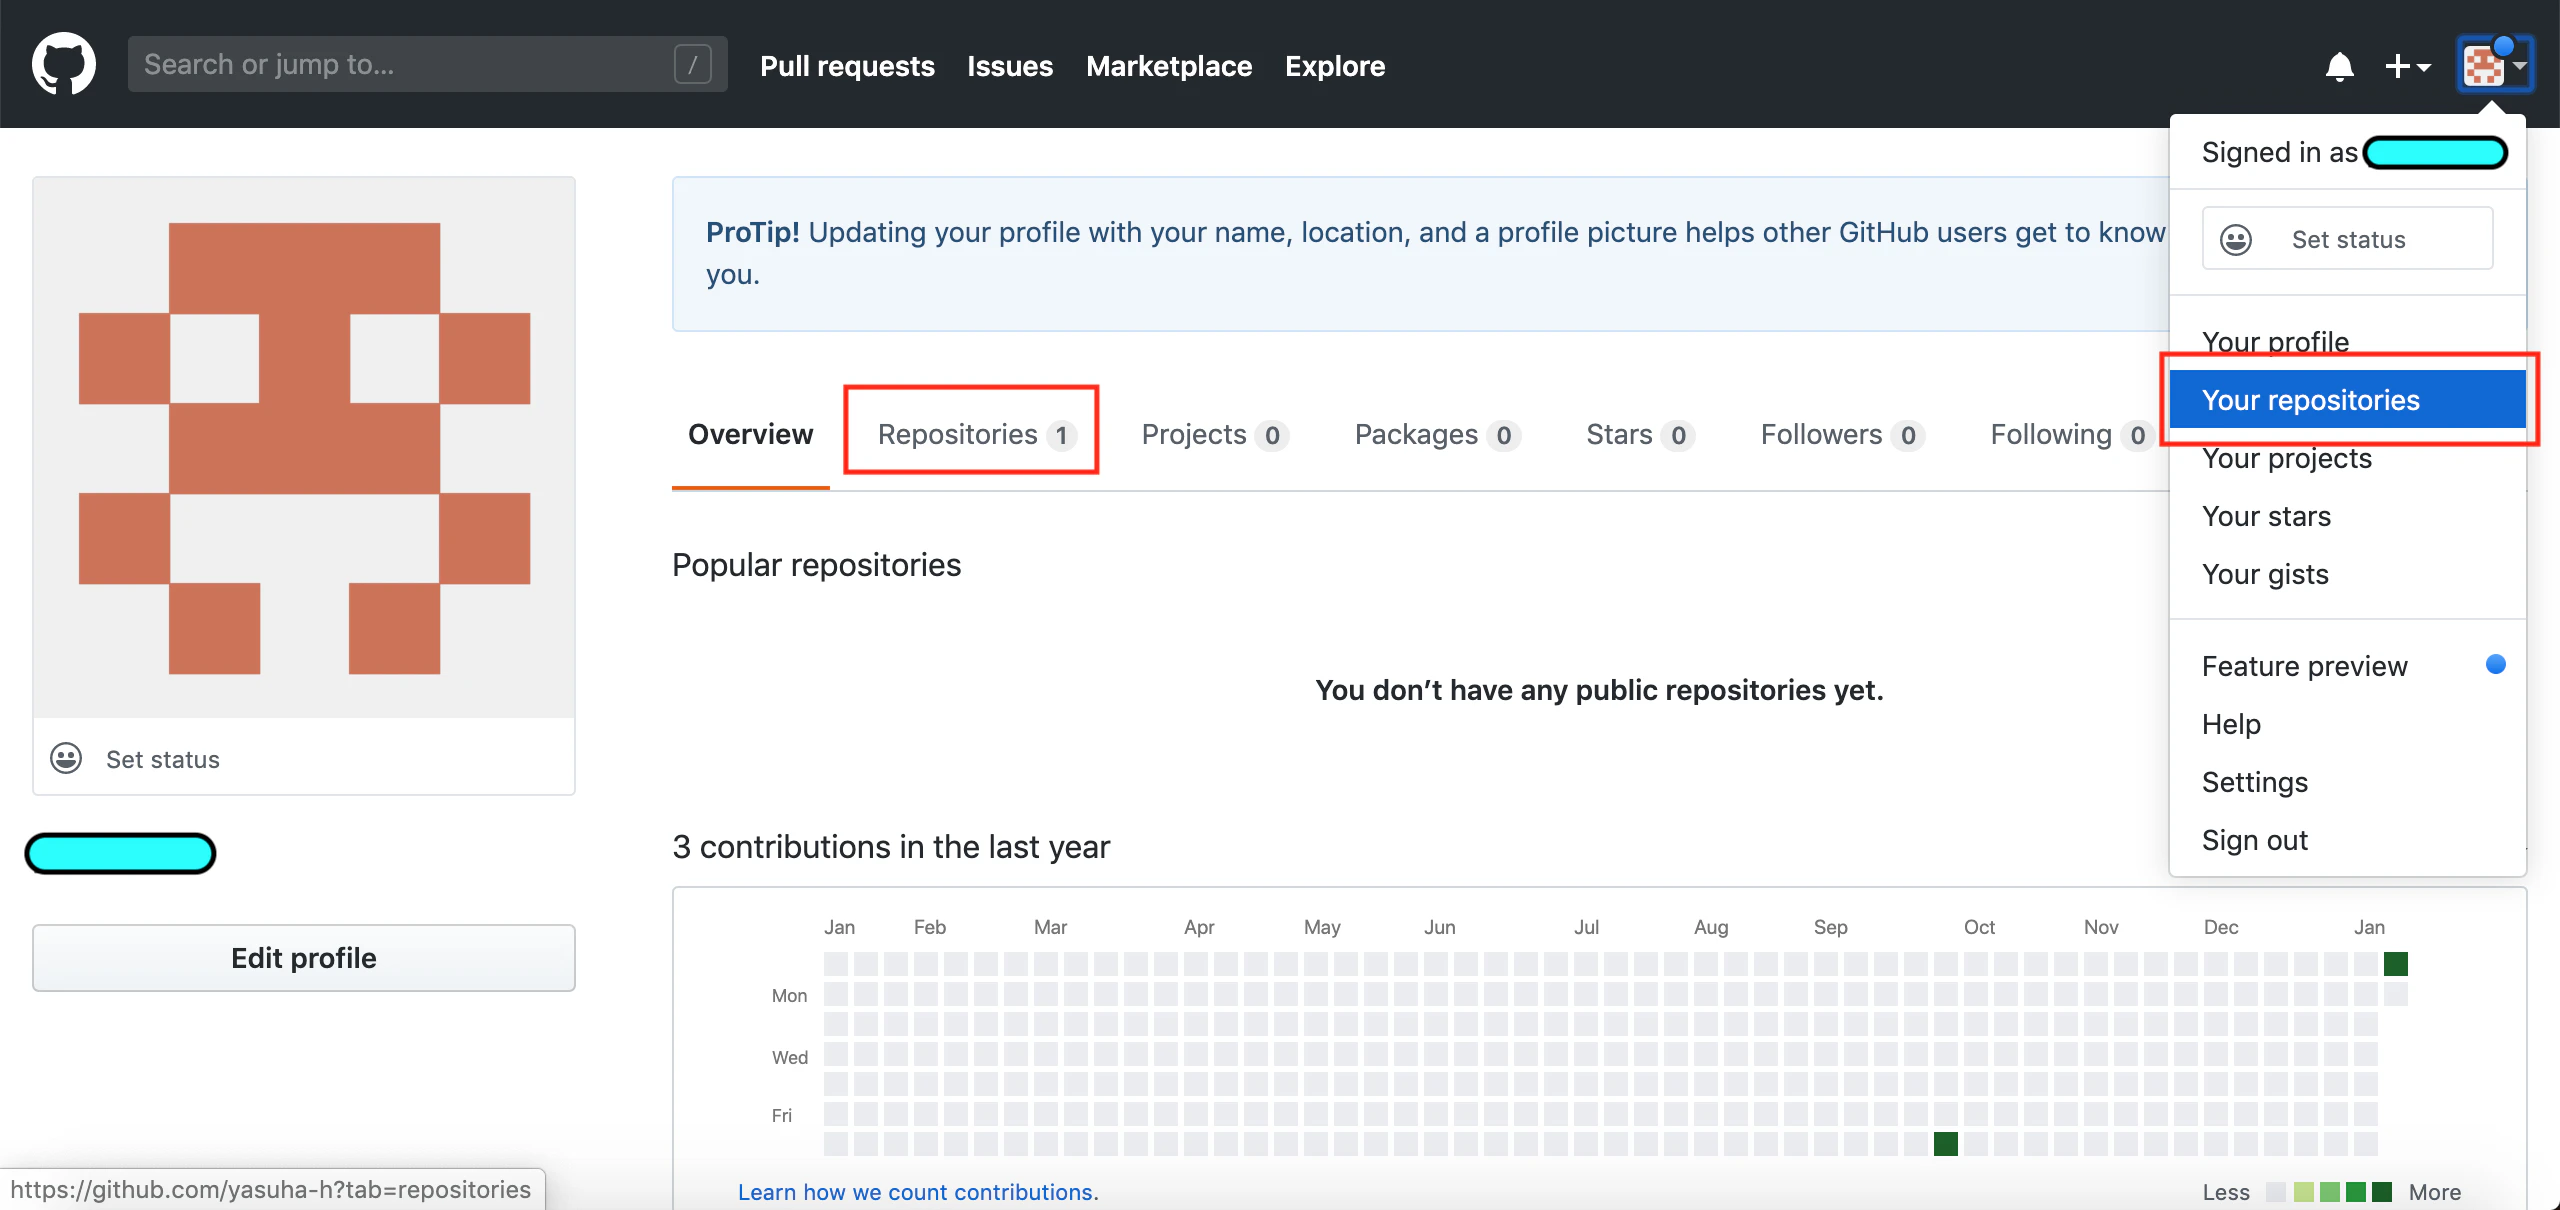2560x1210 pixels.
Task: Click Learn how we count contributions link
Action: point(918,1191)
